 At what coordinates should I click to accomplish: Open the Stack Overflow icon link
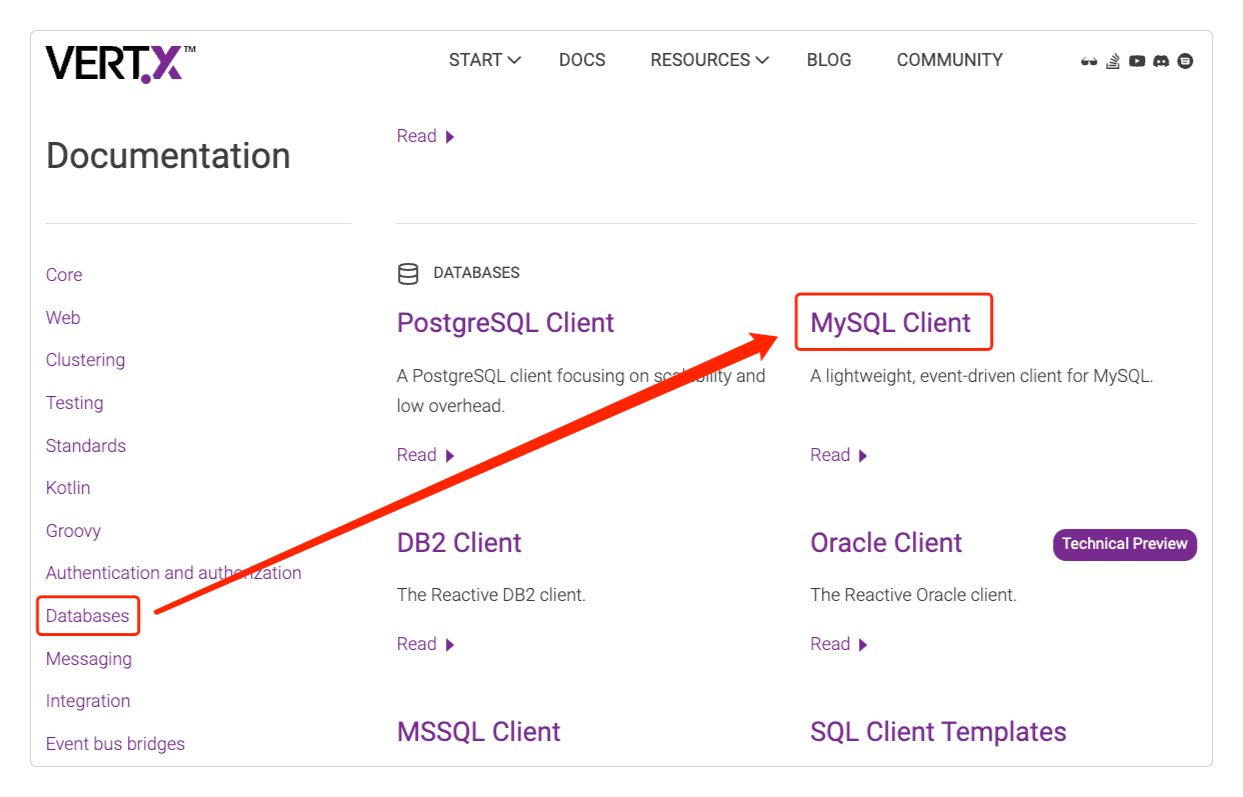point(1113,61)
